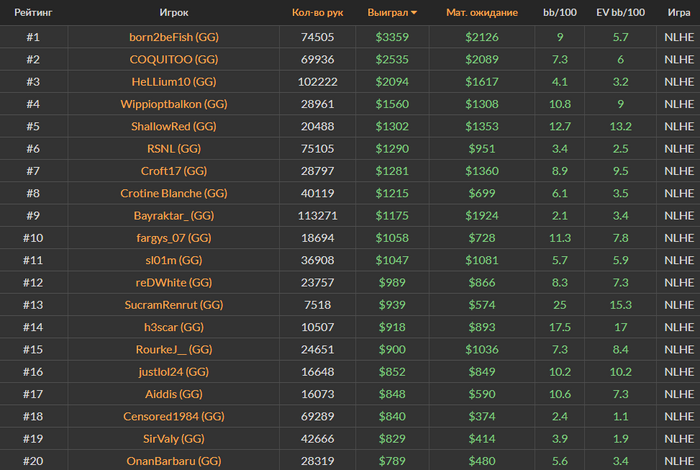
Task: Open COQUITOO (GG) player link
Action: 174,59
